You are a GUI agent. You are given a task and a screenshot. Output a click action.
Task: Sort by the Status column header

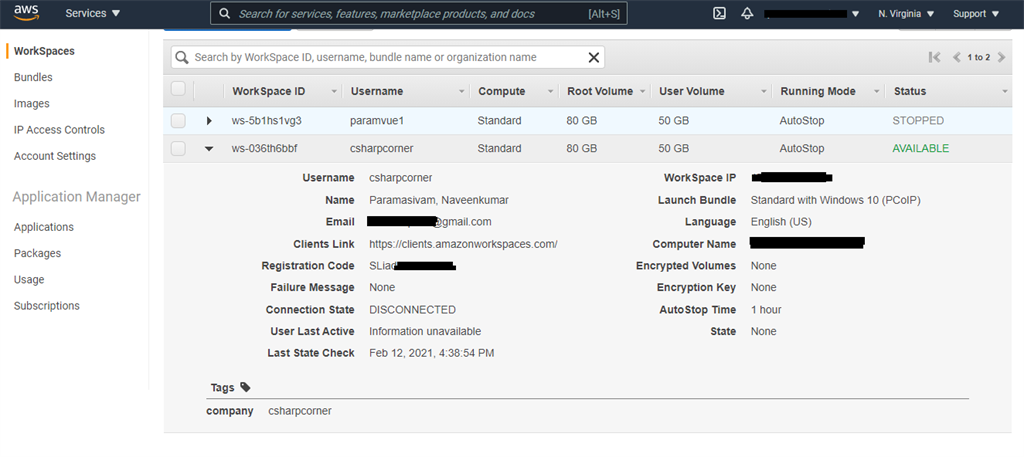(910, 91)
